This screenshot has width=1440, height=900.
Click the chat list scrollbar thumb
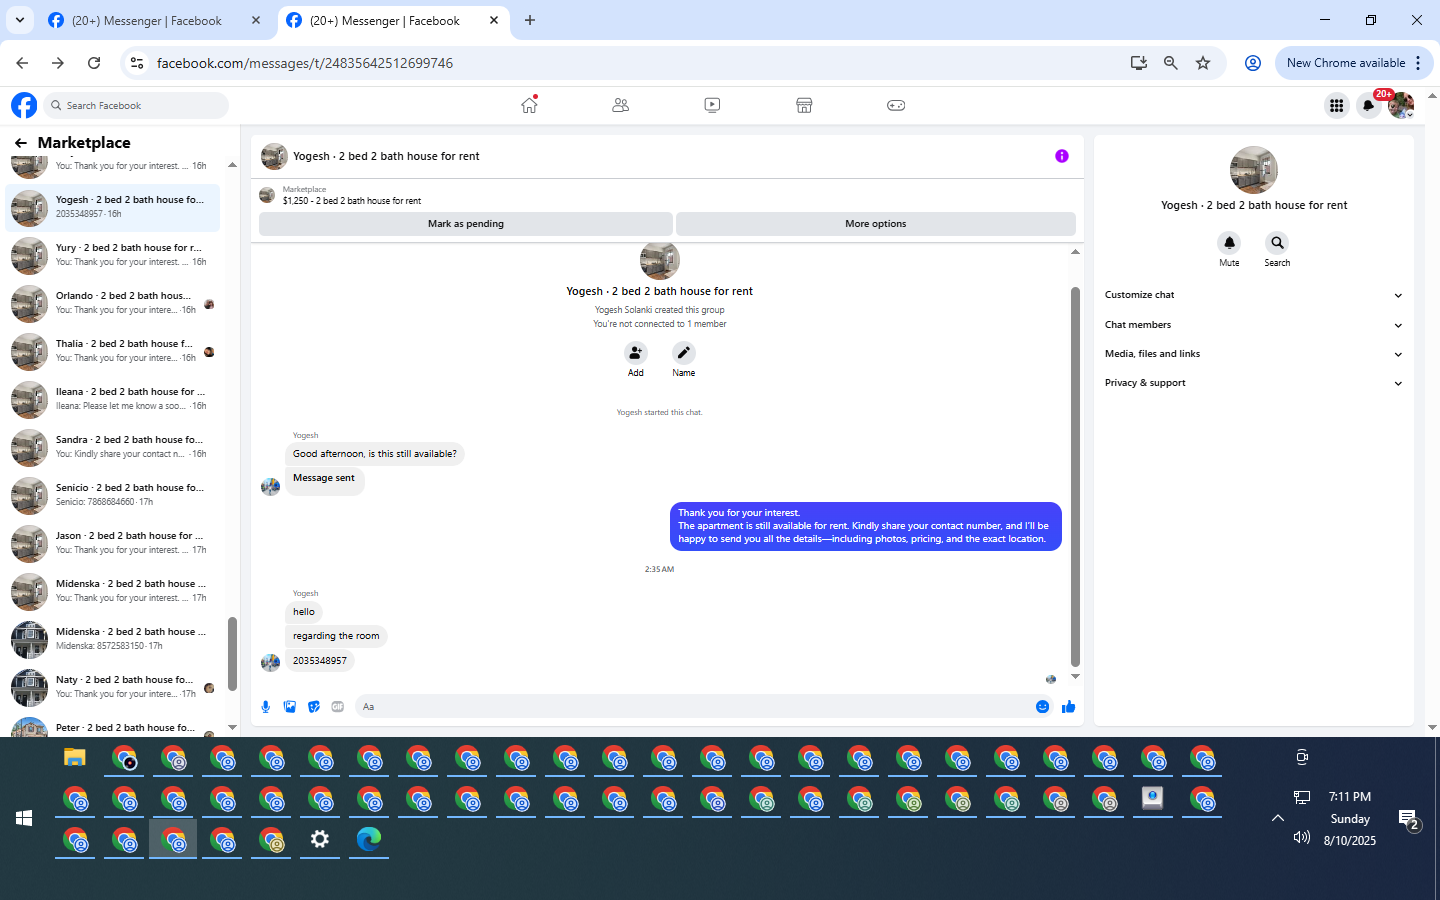click(x=232, y=654)
